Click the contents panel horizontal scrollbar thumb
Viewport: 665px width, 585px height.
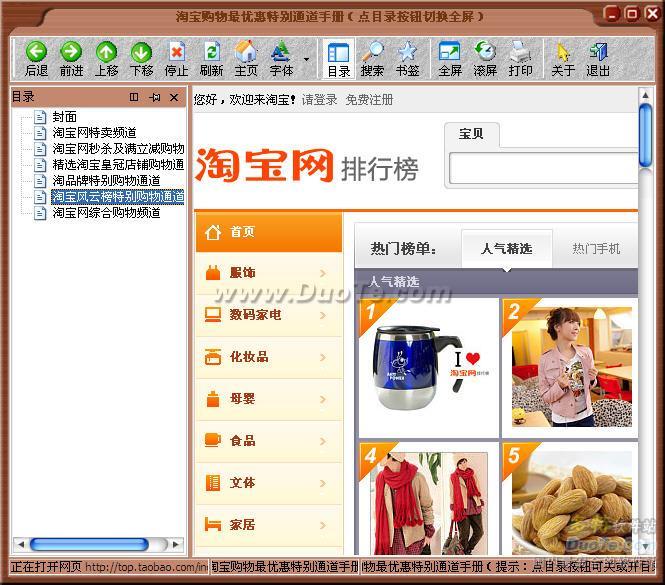[x=89, y=544]
